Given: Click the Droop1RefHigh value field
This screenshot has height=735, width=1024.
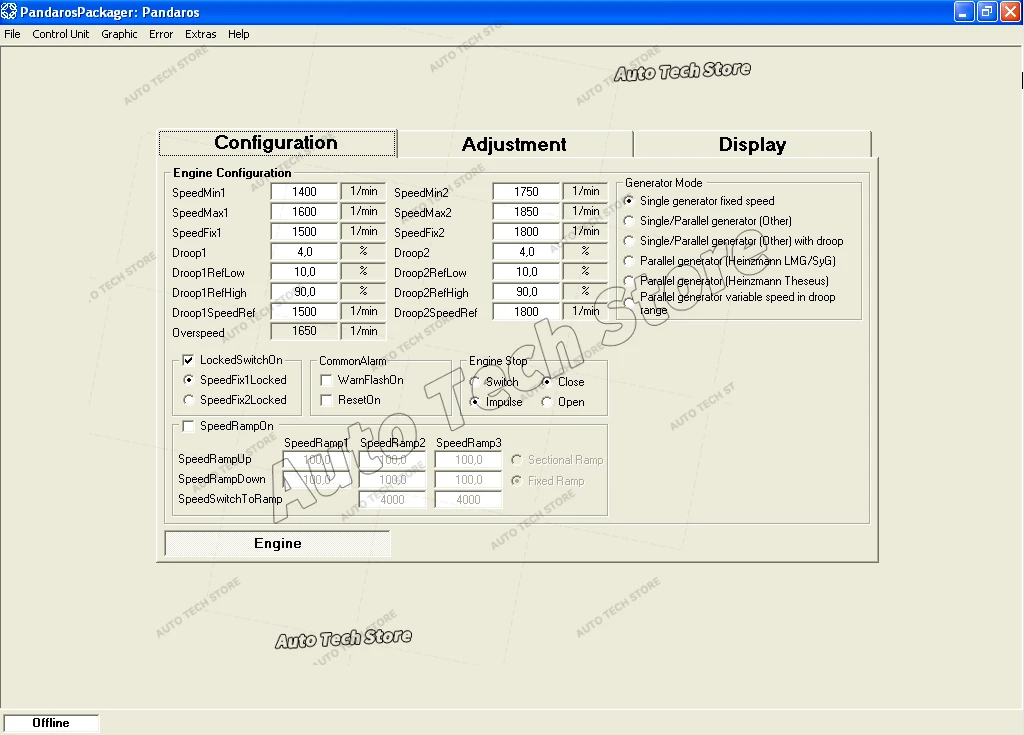Looking at the screenshot, I should point(304,291).
